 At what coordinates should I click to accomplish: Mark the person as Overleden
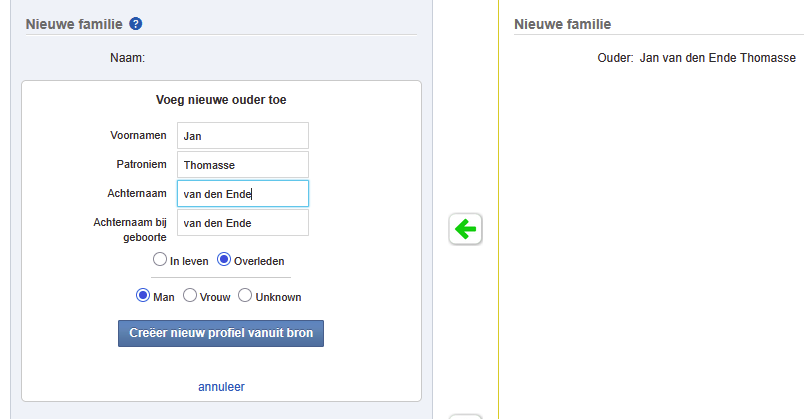click(x=224, y=260)
